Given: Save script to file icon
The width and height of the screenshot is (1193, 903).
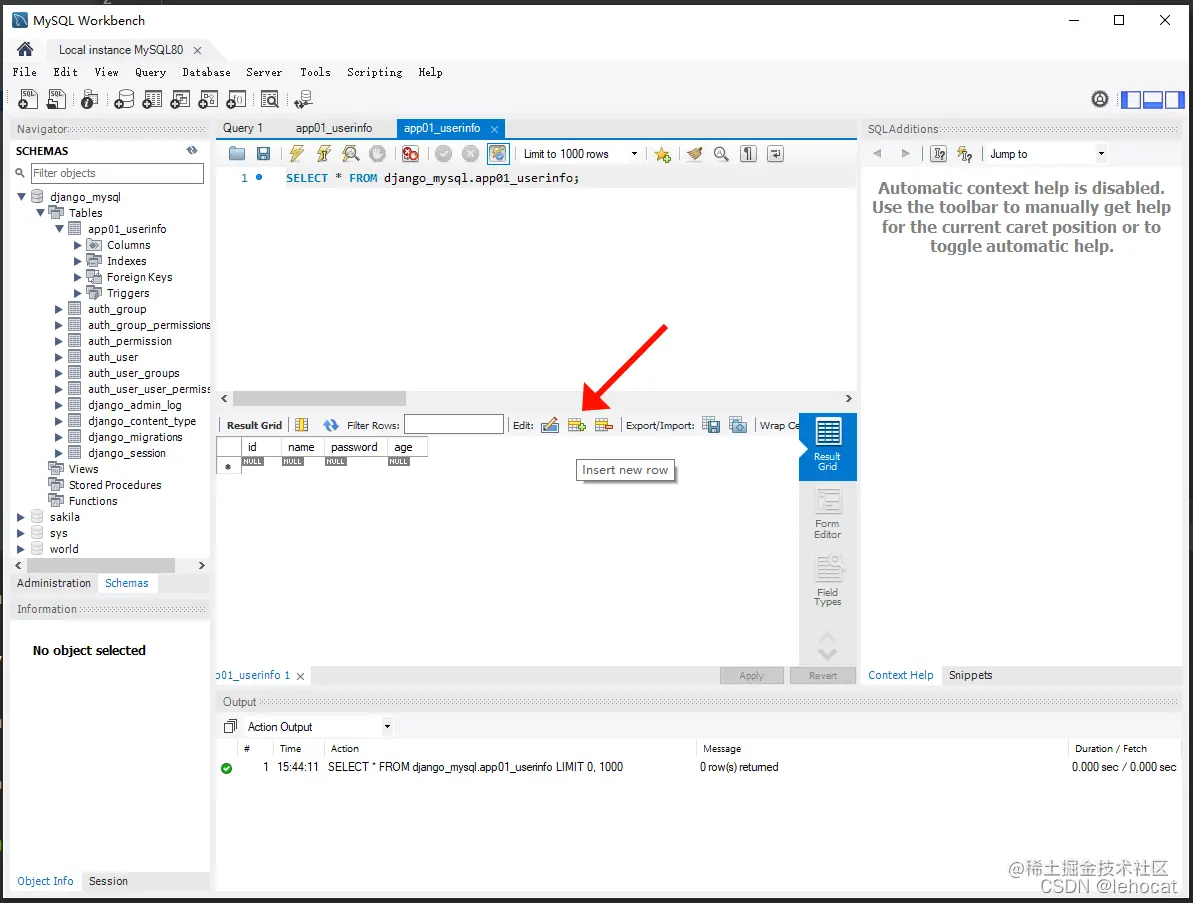Looking at the screenshot, I should pyautogui.click(x=263, y=154).
